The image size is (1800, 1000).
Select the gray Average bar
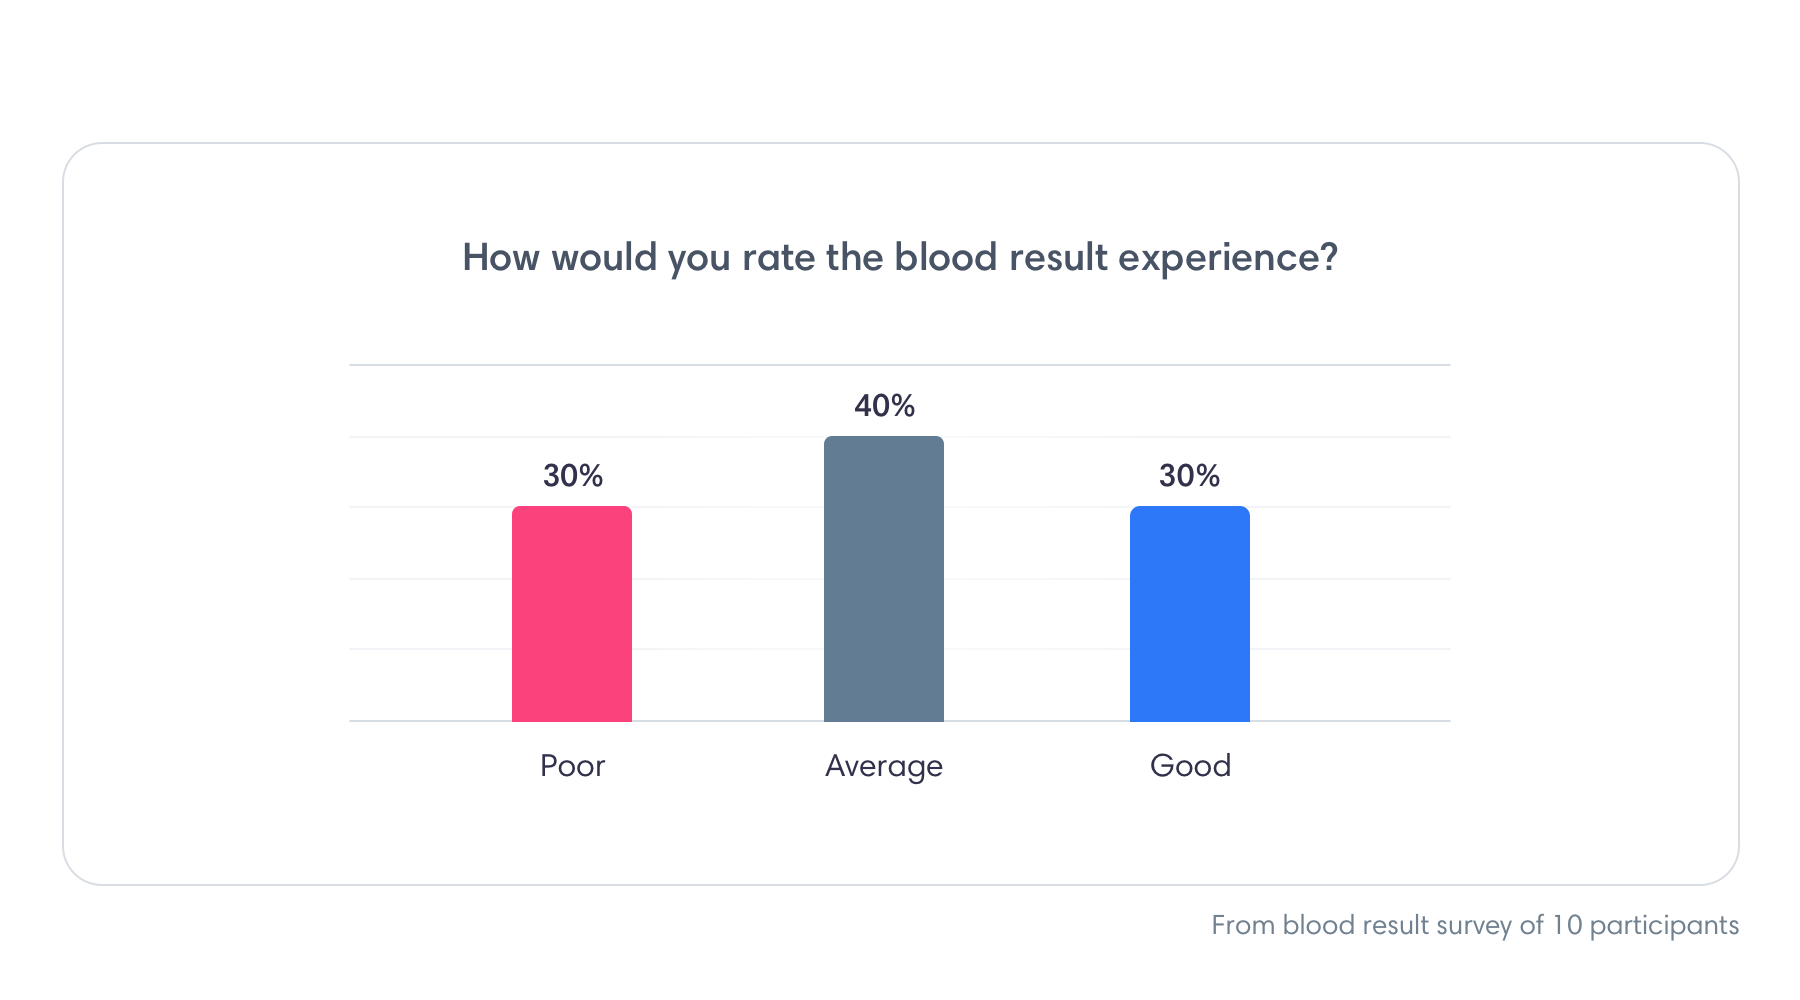884,579
